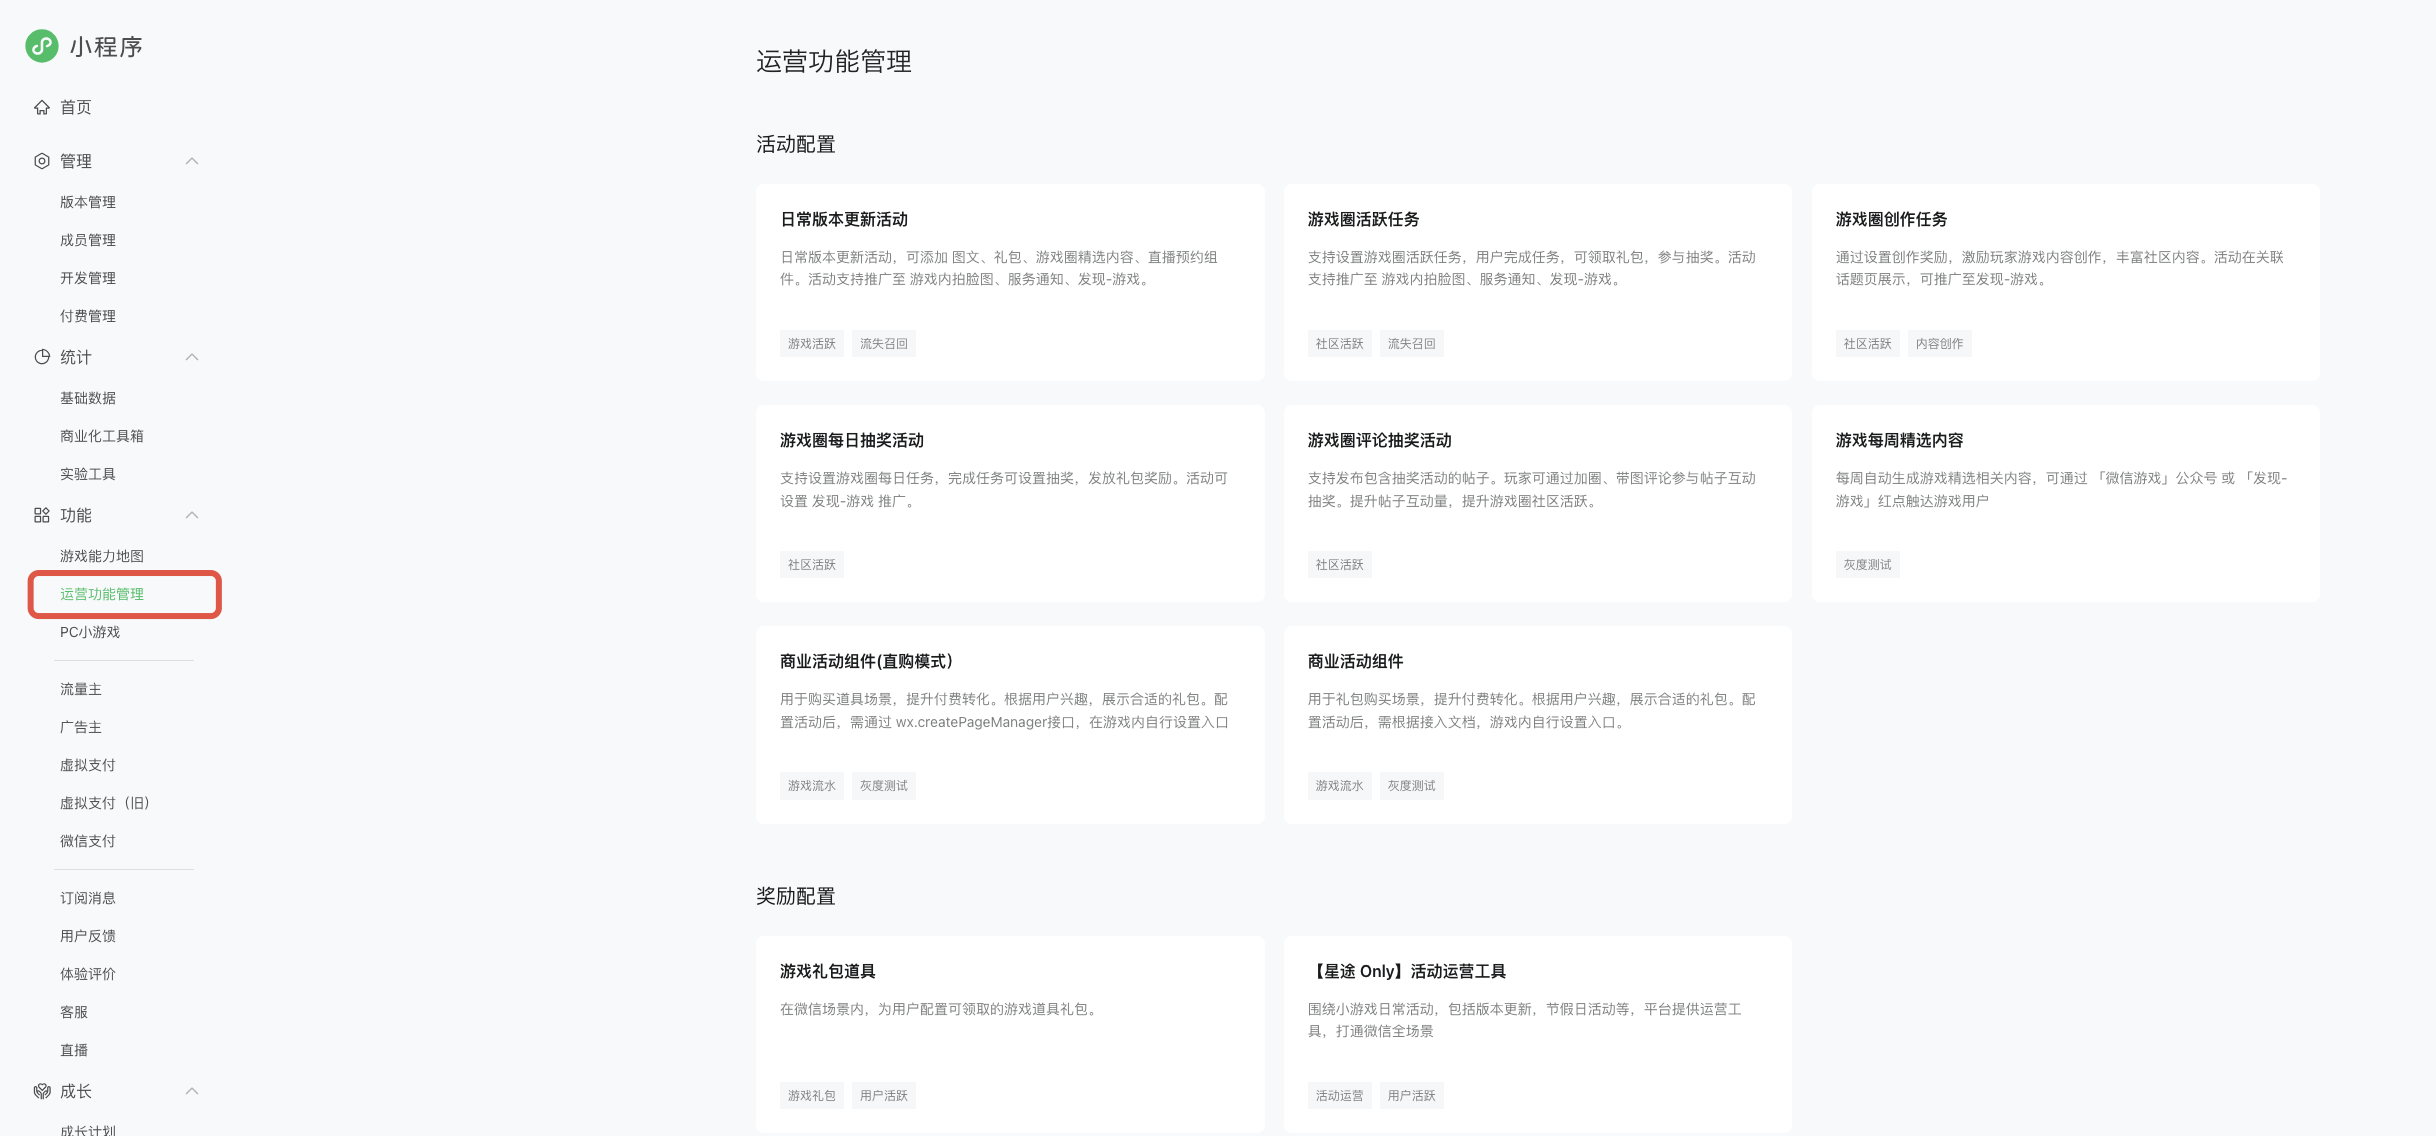Go to PC小游戏 menu entry

(90, 632)
